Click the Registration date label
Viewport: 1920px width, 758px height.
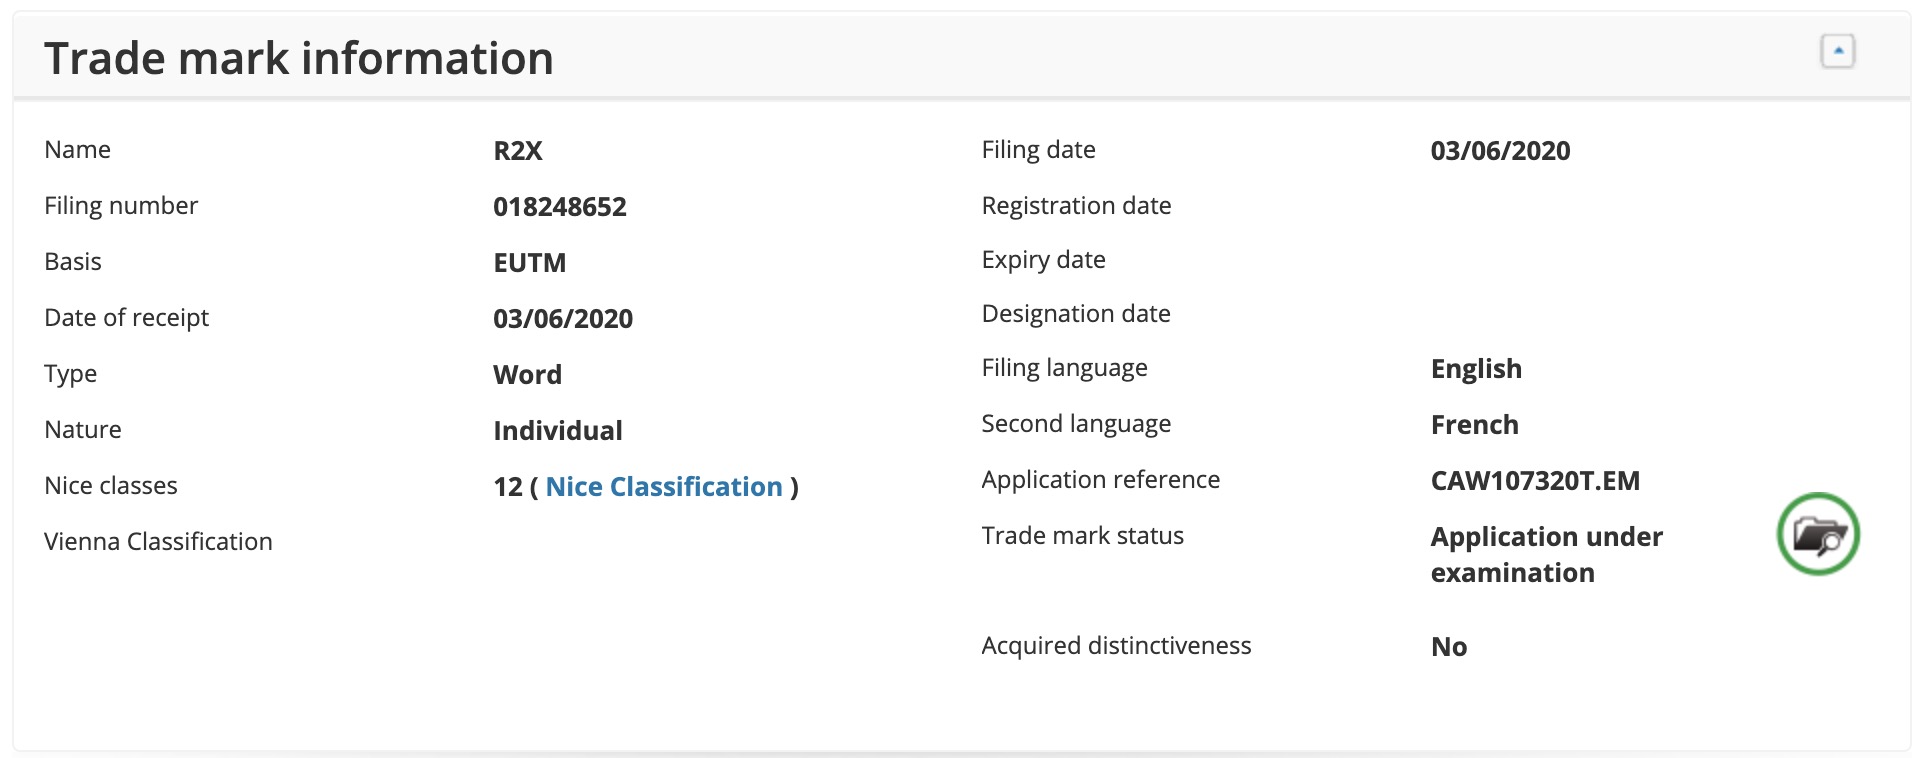coord(1076,206)
